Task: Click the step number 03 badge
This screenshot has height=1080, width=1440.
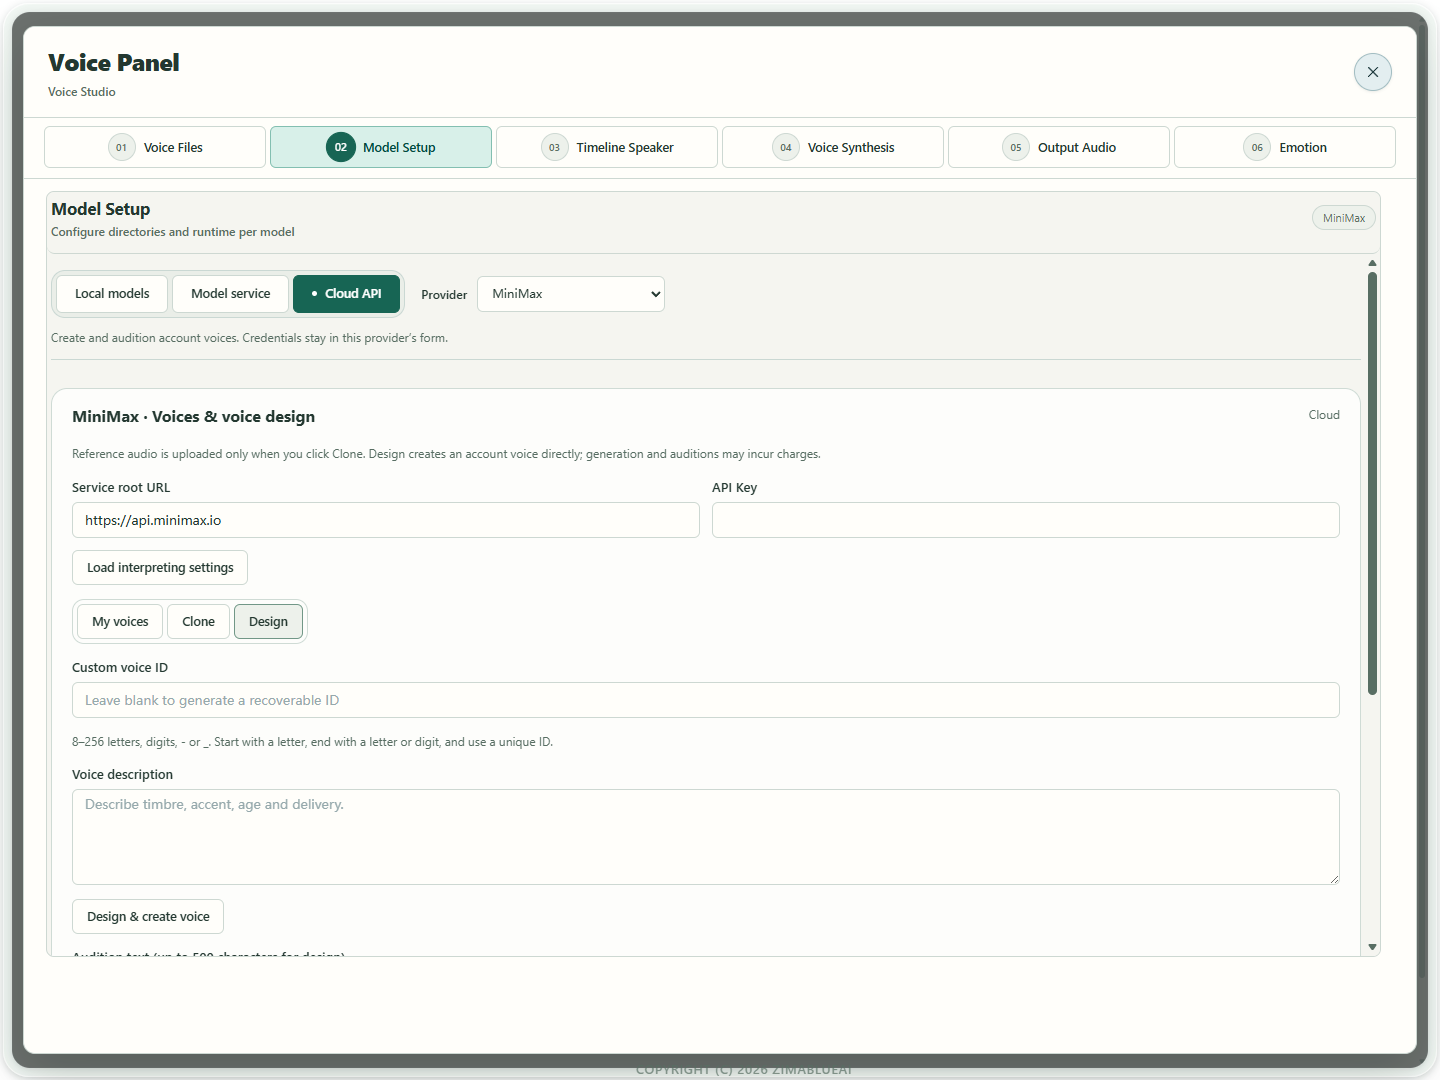Action: [554, 147]
